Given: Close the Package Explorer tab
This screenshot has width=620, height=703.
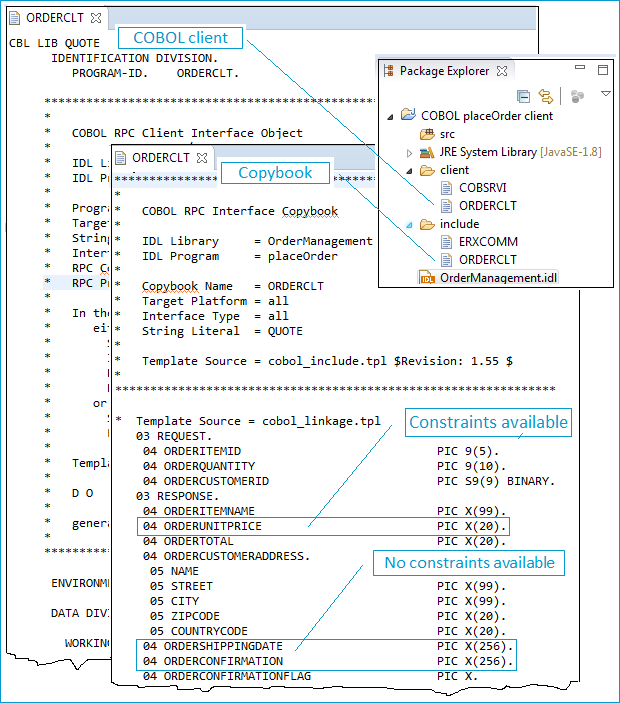Looking at the screenshot, I should click(x=502, y=71).
